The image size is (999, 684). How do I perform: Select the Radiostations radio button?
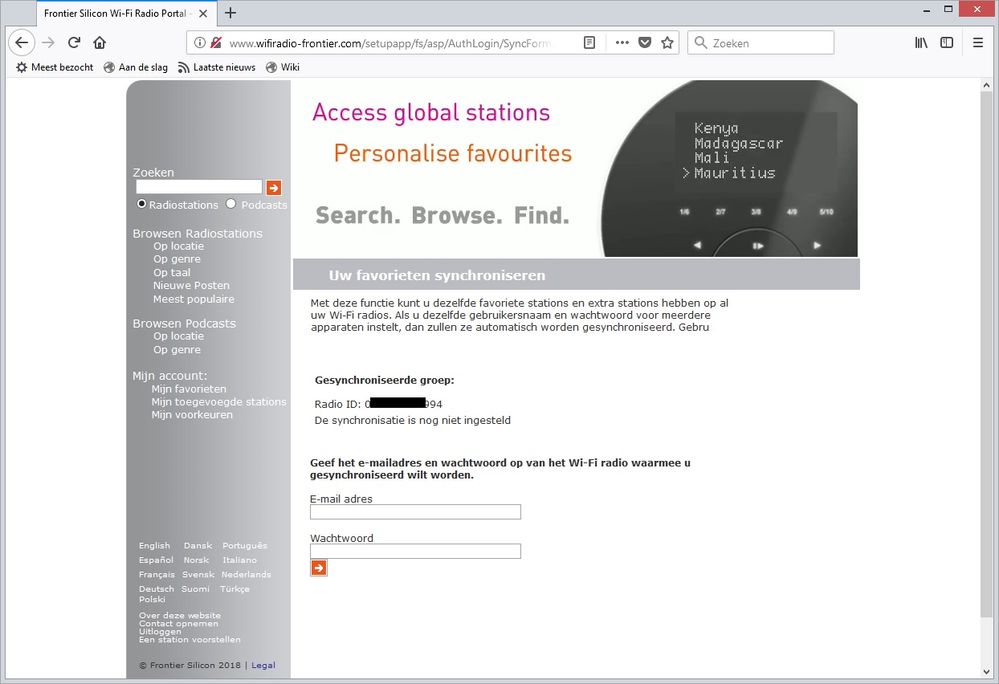click(x=142, y=204)
